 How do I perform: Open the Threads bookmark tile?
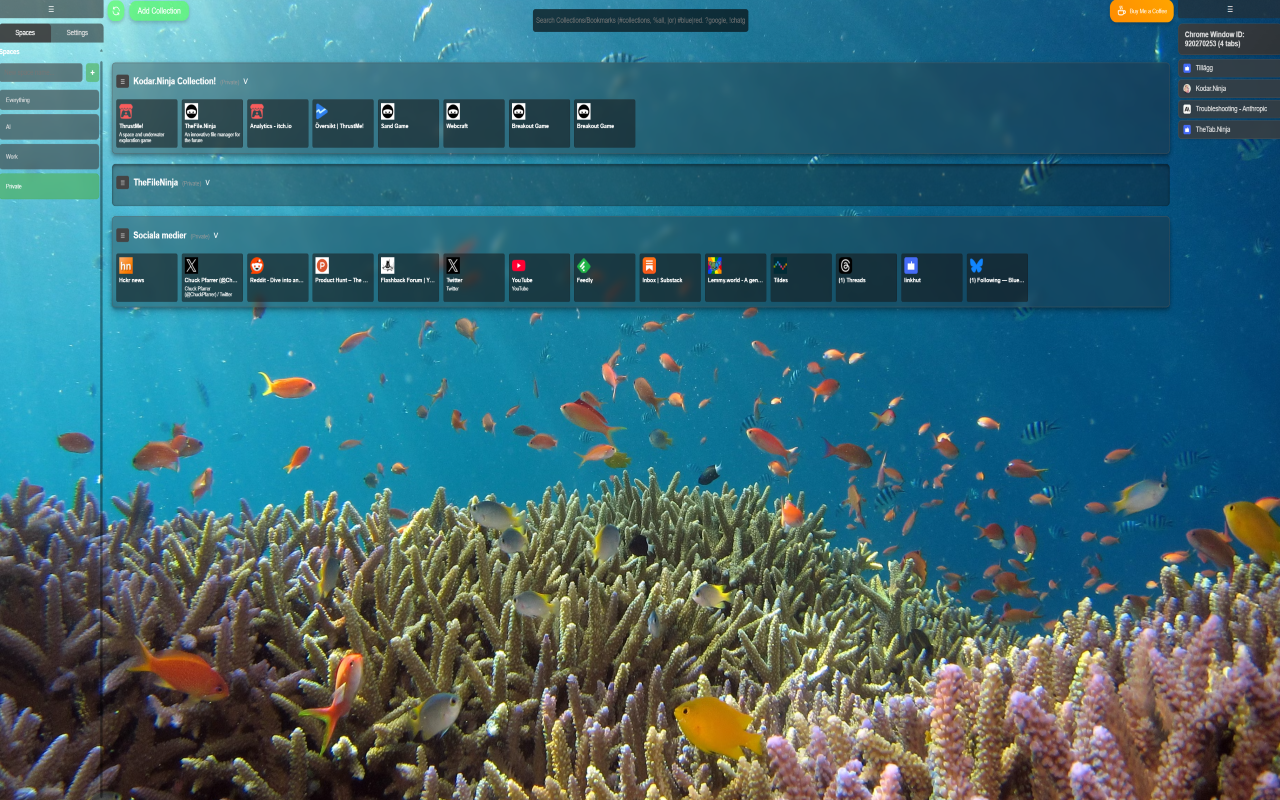pos(866,277)
